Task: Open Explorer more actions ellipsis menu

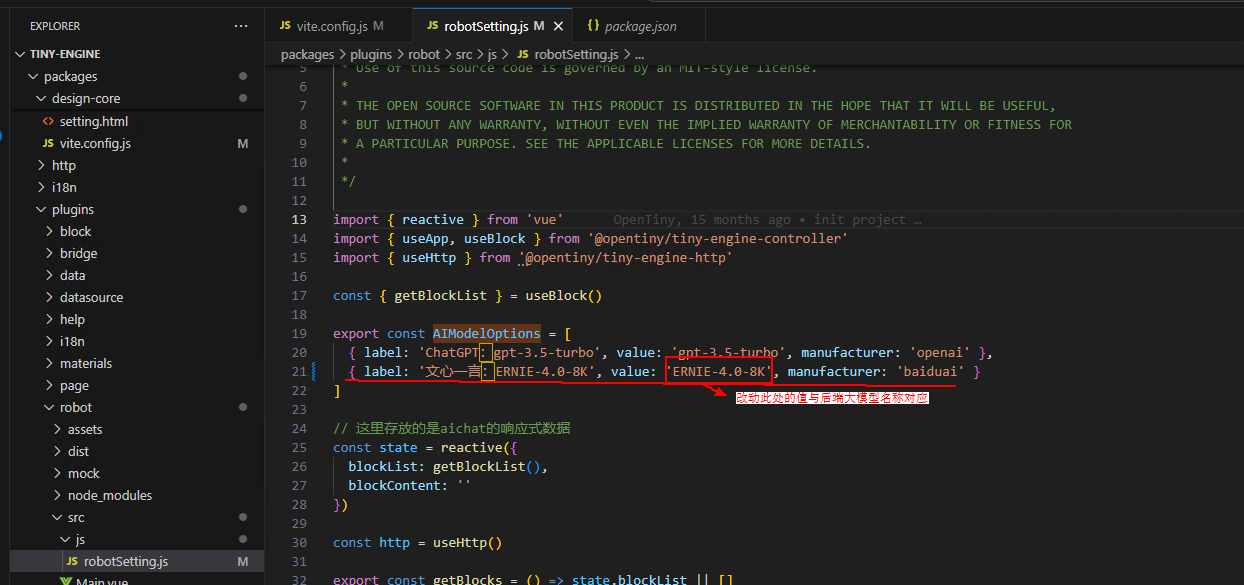Action: coord(240,26)
